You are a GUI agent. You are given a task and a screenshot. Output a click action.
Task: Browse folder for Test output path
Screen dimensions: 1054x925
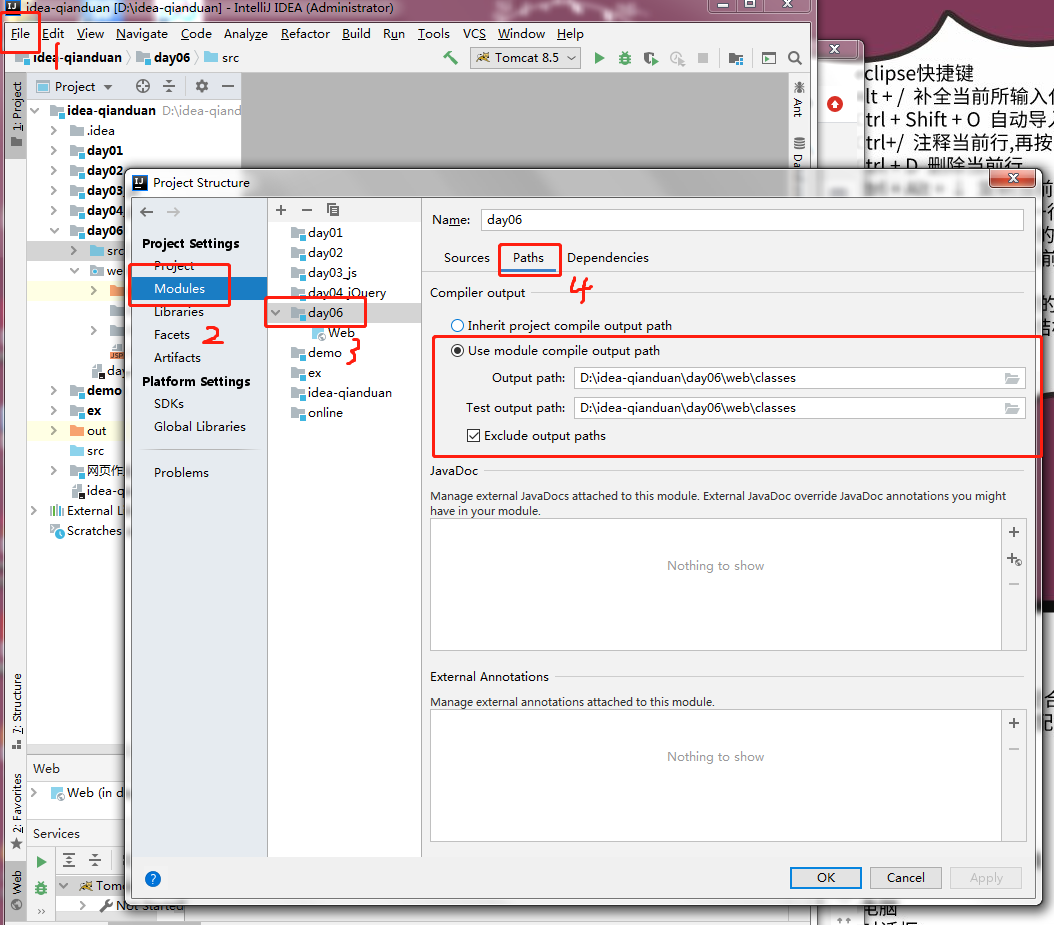pyautogui.click(x=1012, y=408)
